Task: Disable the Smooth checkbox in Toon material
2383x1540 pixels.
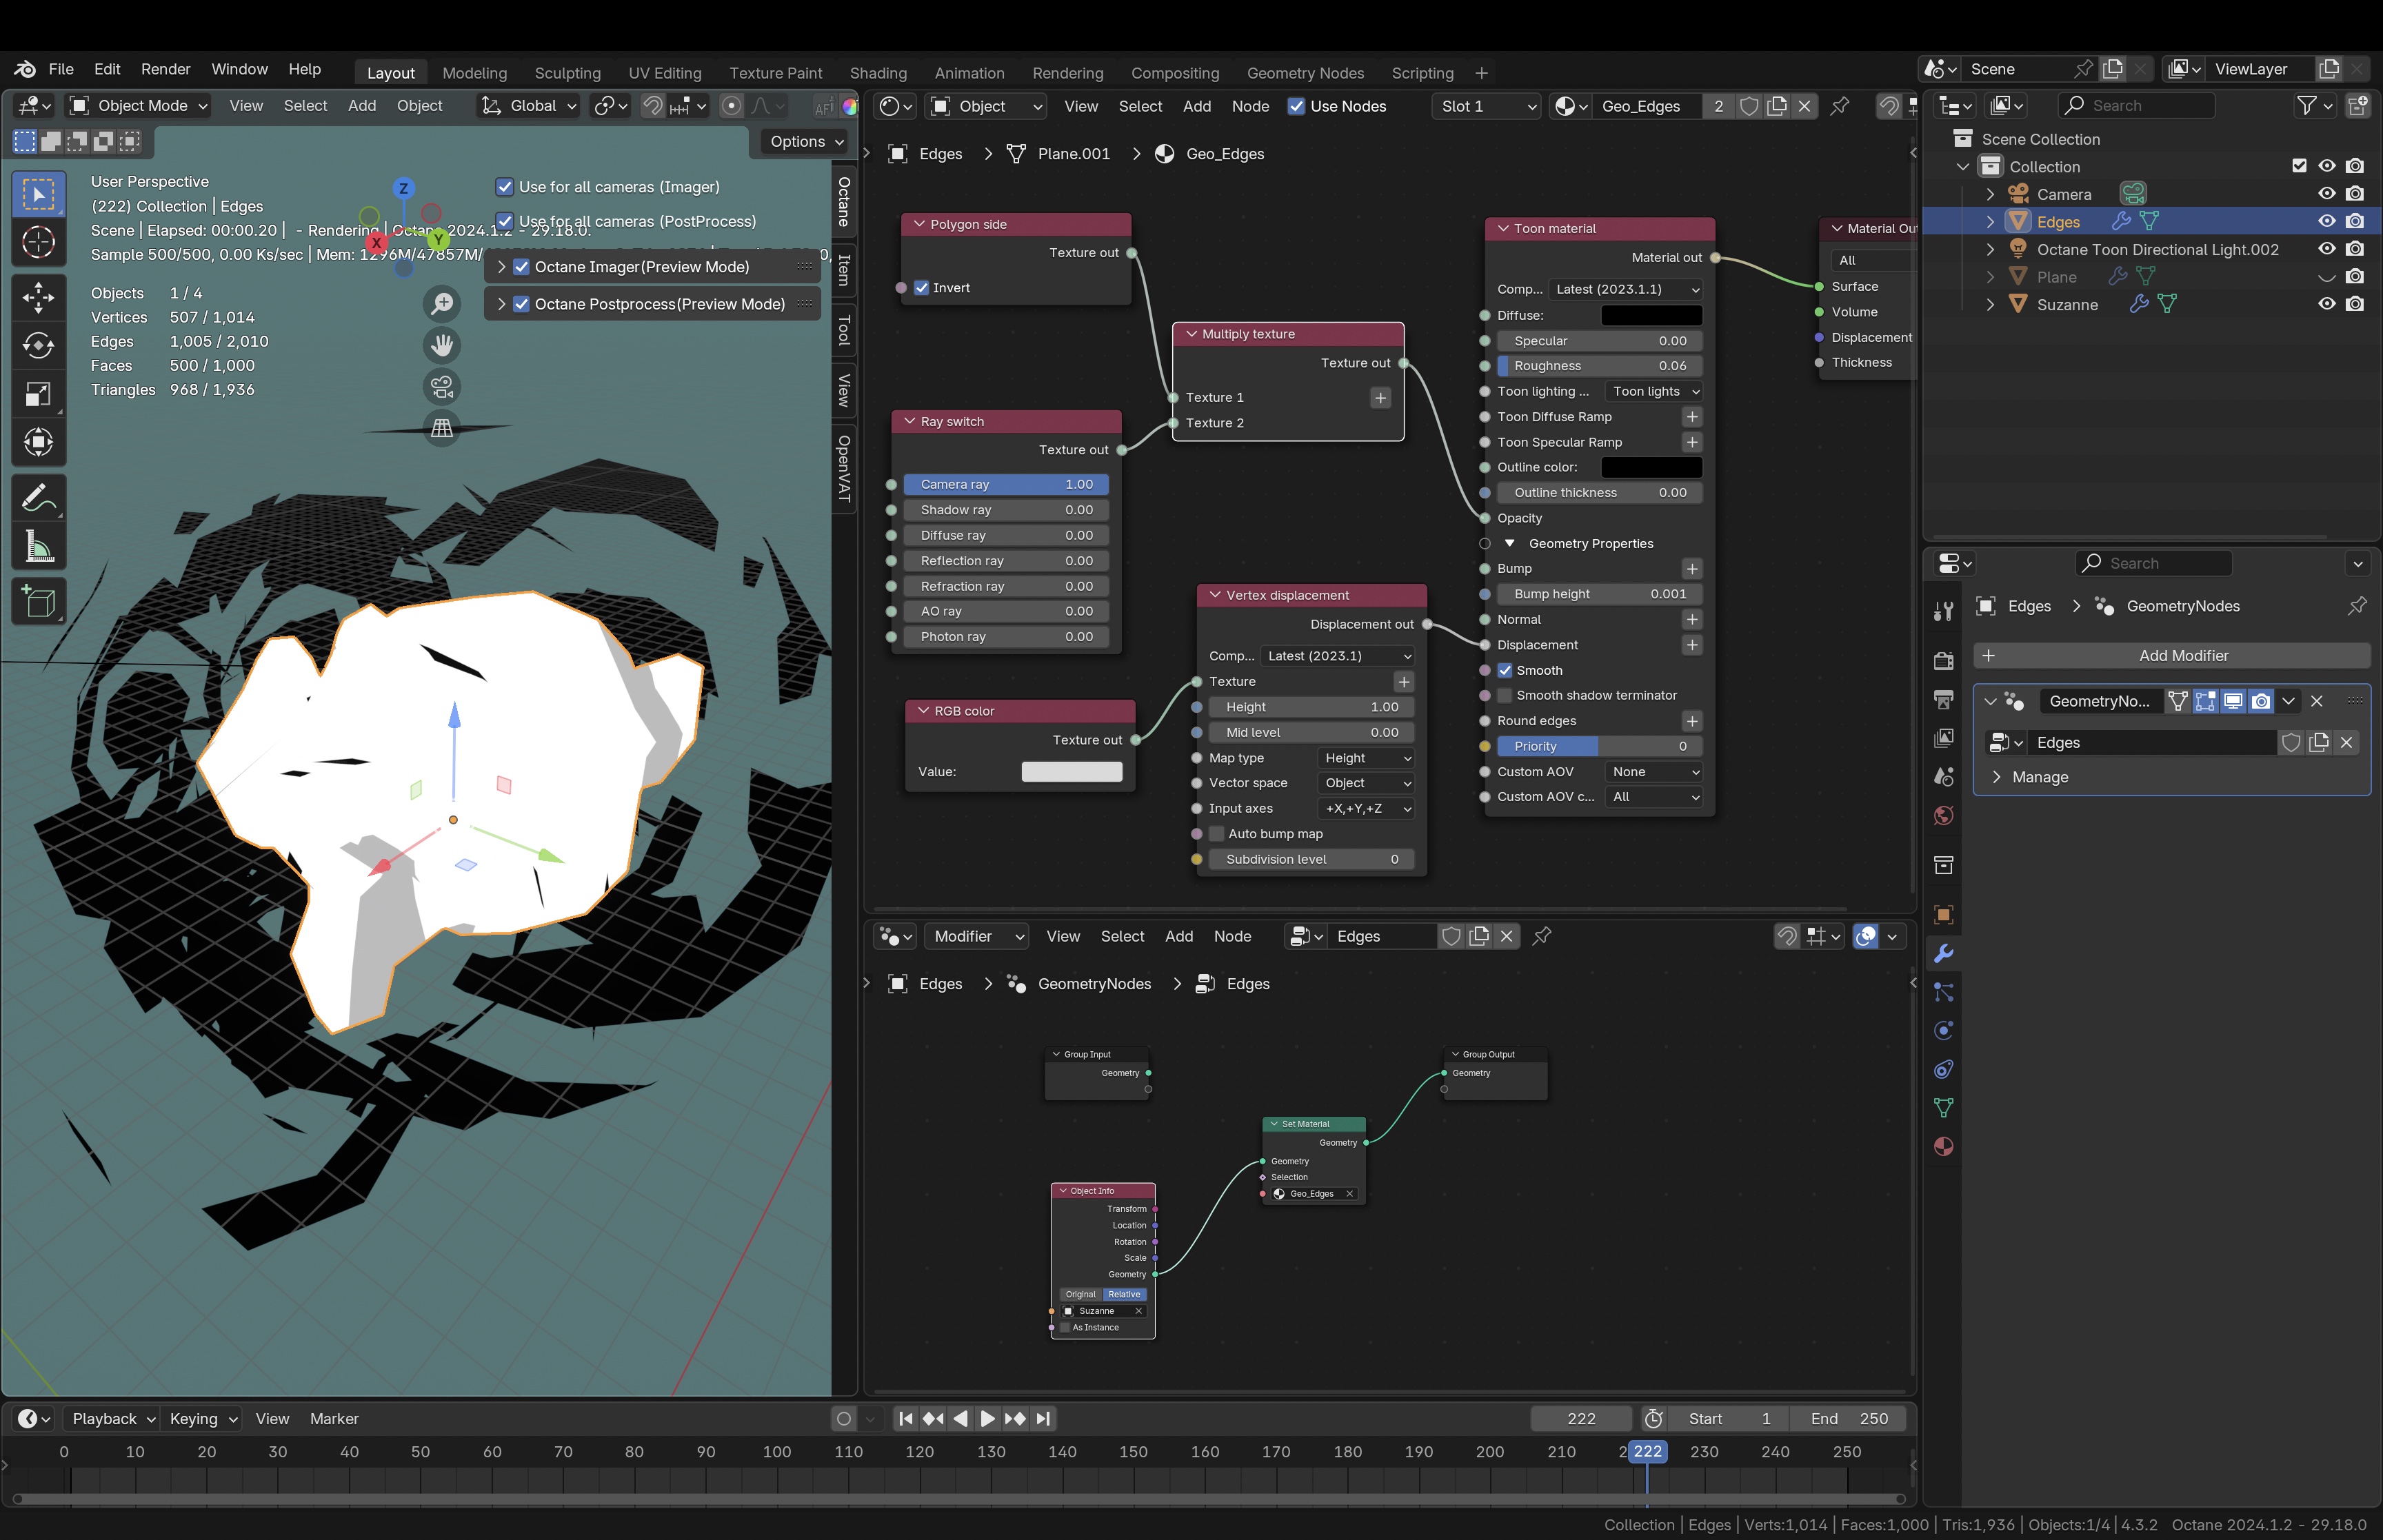Action: [x=1505, y=671]
